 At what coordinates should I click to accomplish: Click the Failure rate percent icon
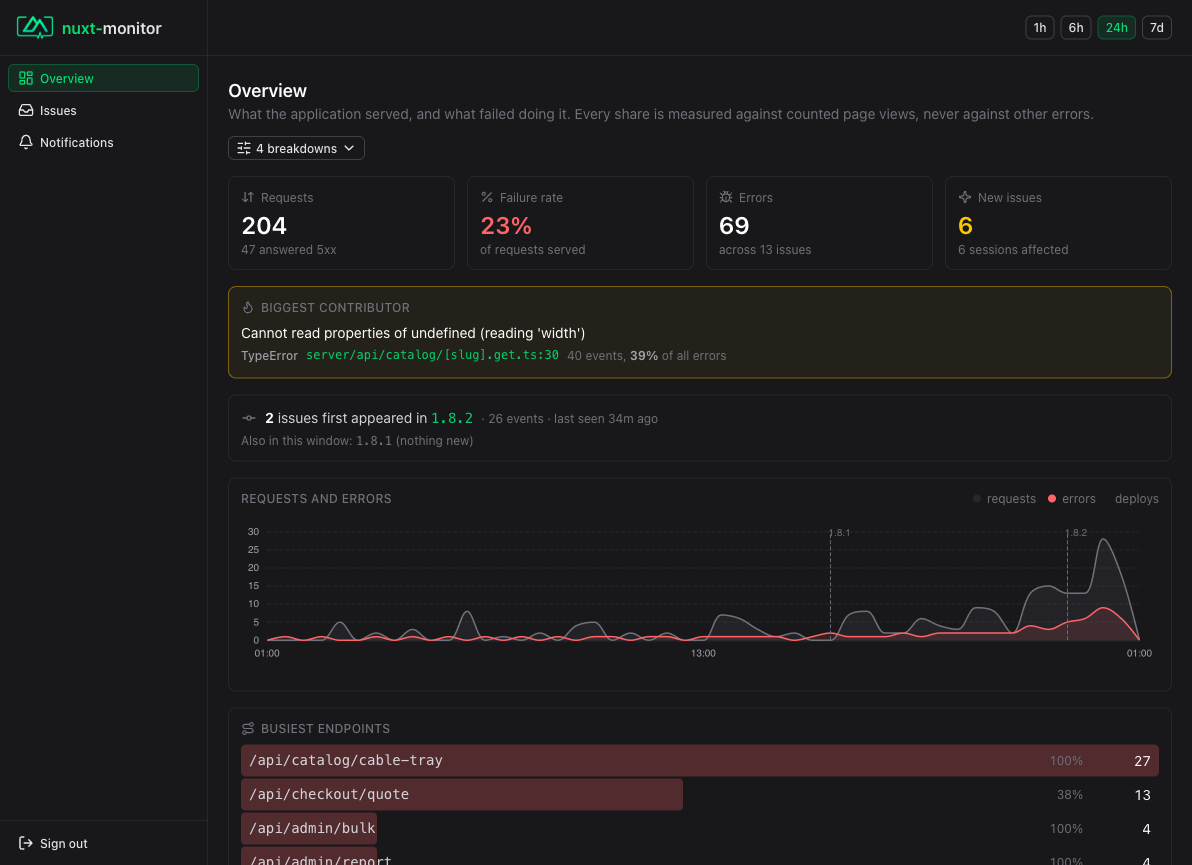pyautogui.click(x=487, y=197)
